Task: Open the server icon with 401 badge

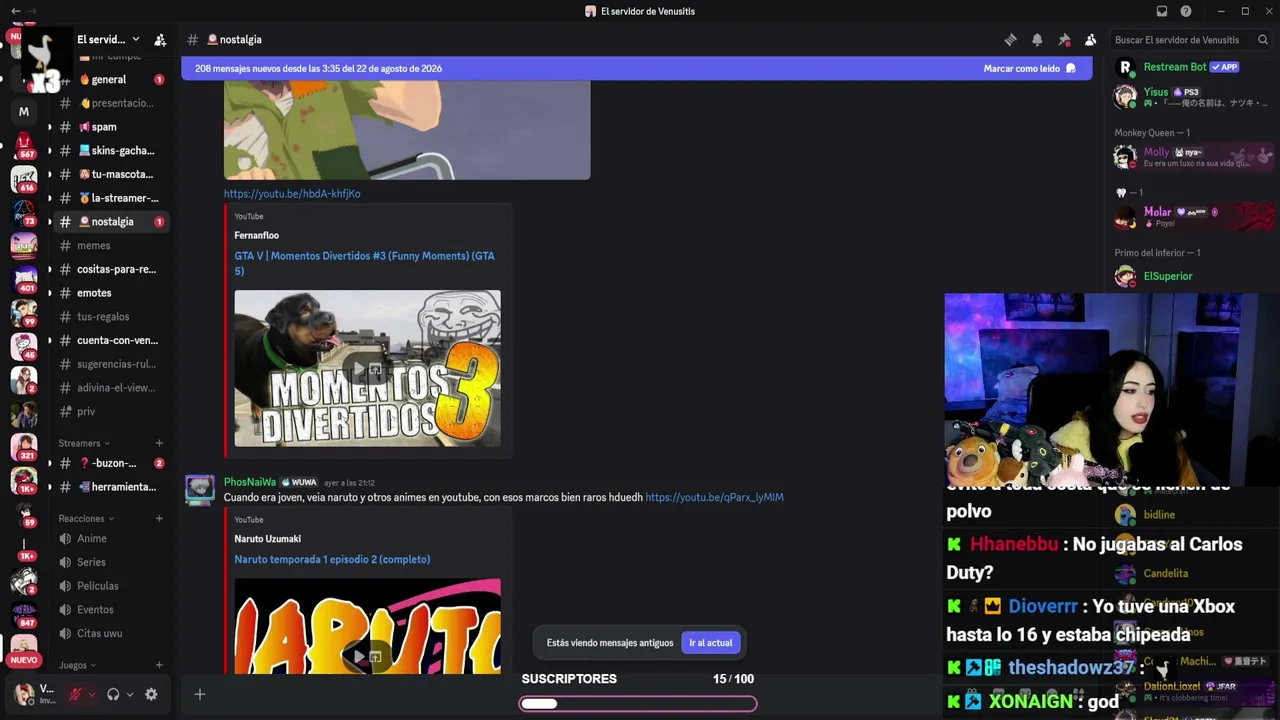Action: [x=24, y=281]
